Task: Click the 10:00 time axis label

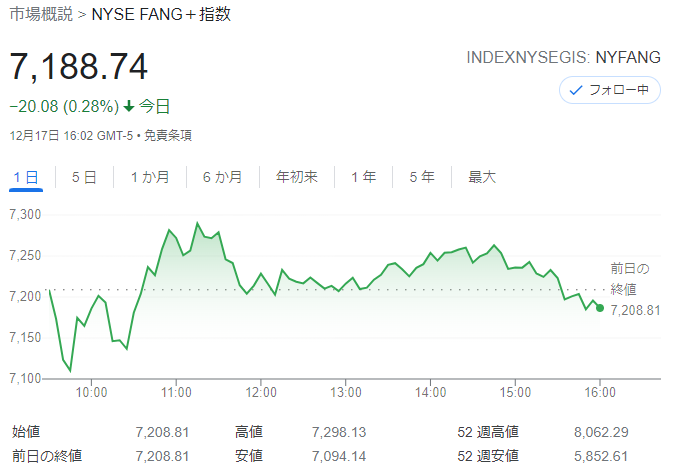Action: (91, 392)
